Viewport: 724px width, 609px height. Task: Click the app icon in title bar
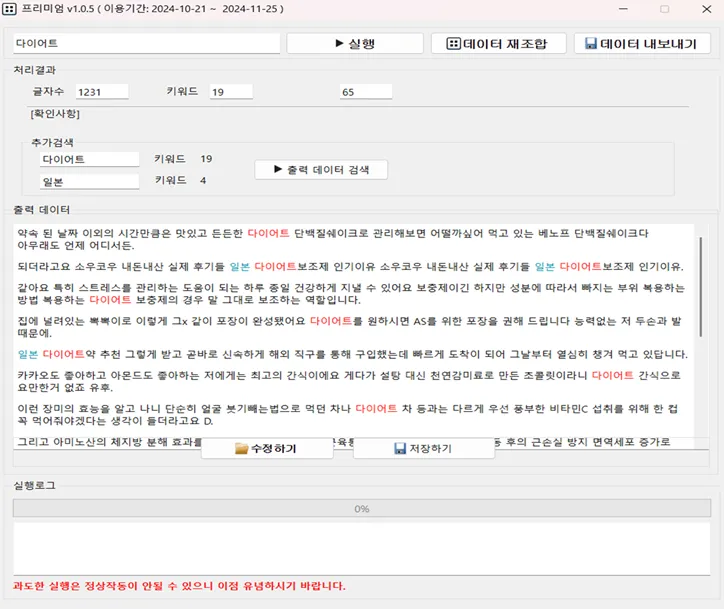pos(9,9)
